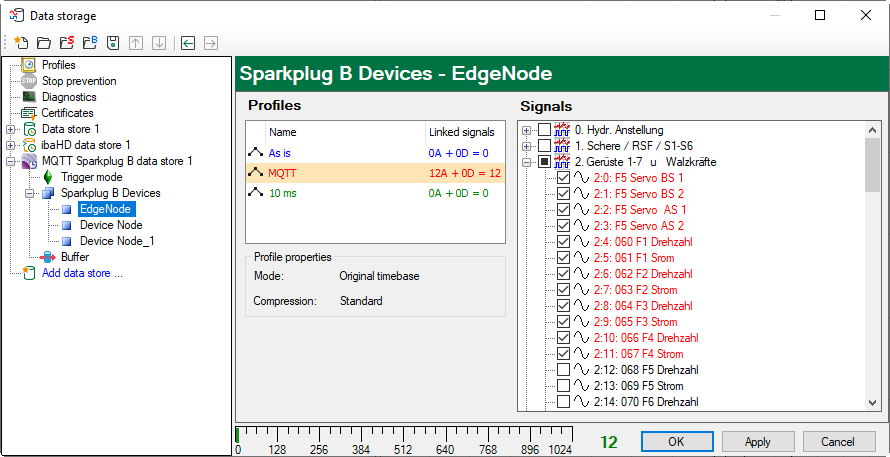This screenshot has width=890, height=457.
Task: Click the Add data store ... link
Action: pyautogui.click(x=82, y=272)
